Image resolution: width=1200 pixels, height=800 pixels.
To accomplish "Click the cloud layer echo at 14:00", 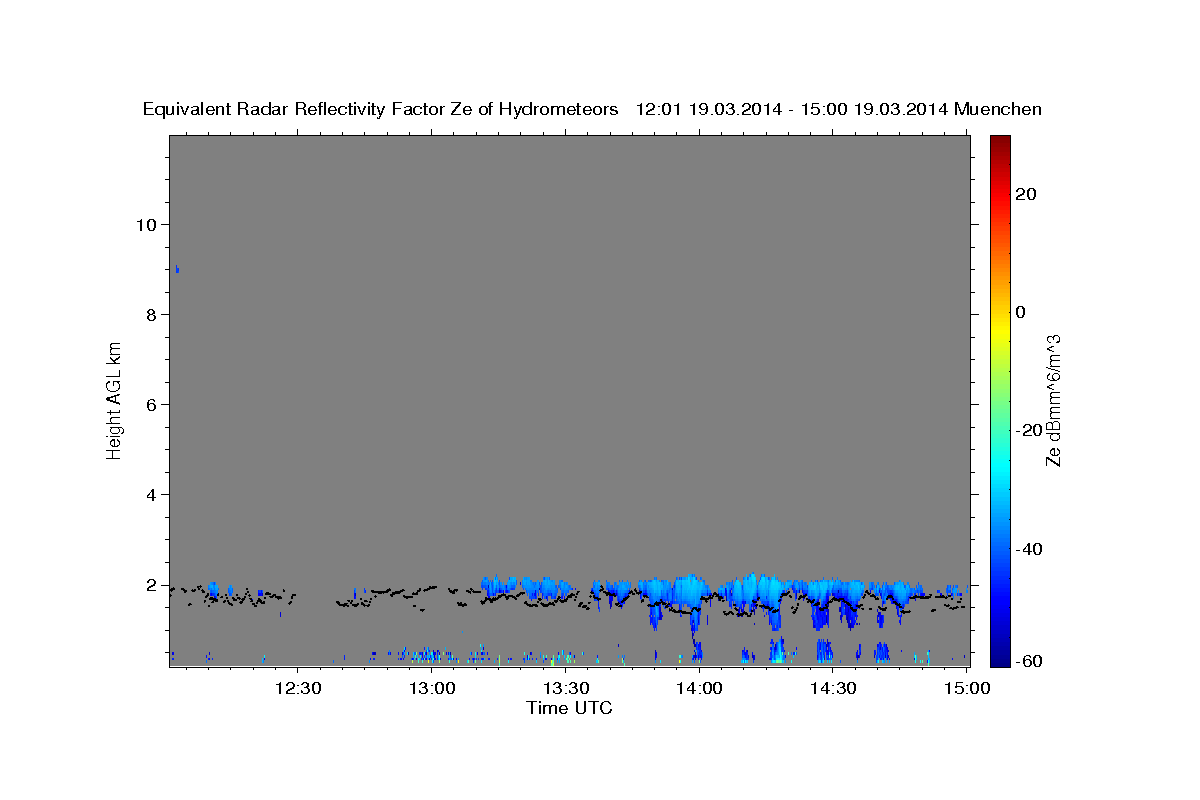I will 693,600.
